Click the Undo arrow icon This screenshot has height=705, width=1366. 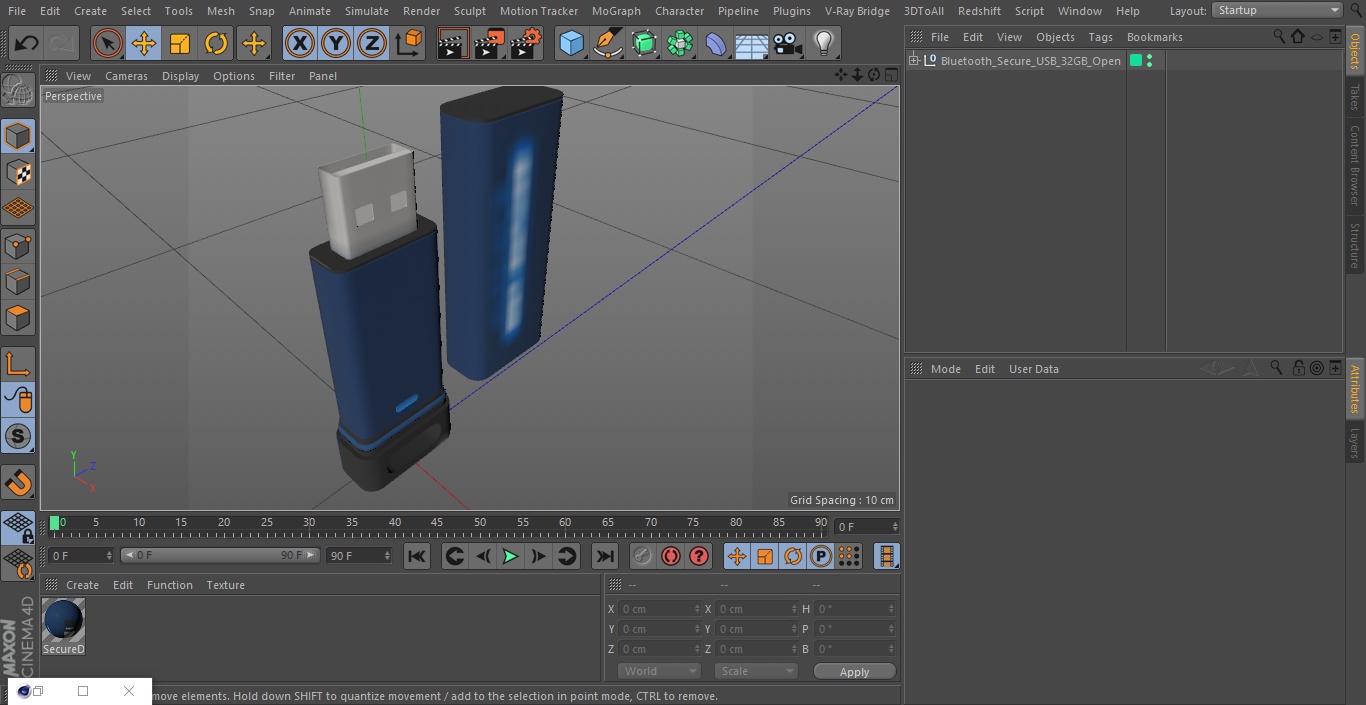[x=27, y=43]
